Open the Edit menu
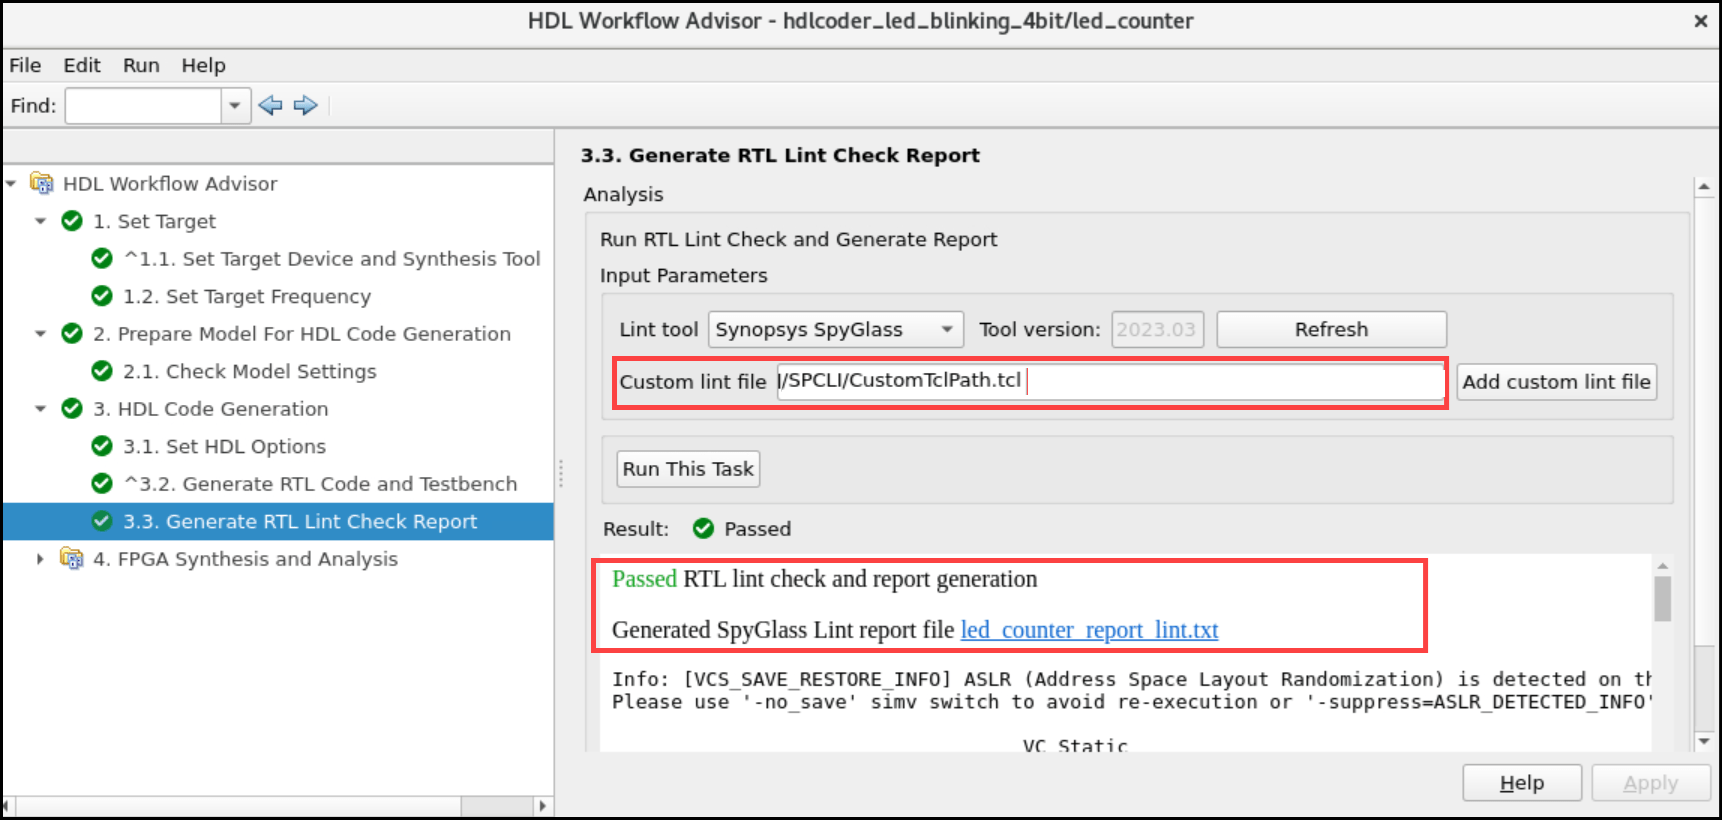The image size is (1722, 820). click(x=81, y=65)
